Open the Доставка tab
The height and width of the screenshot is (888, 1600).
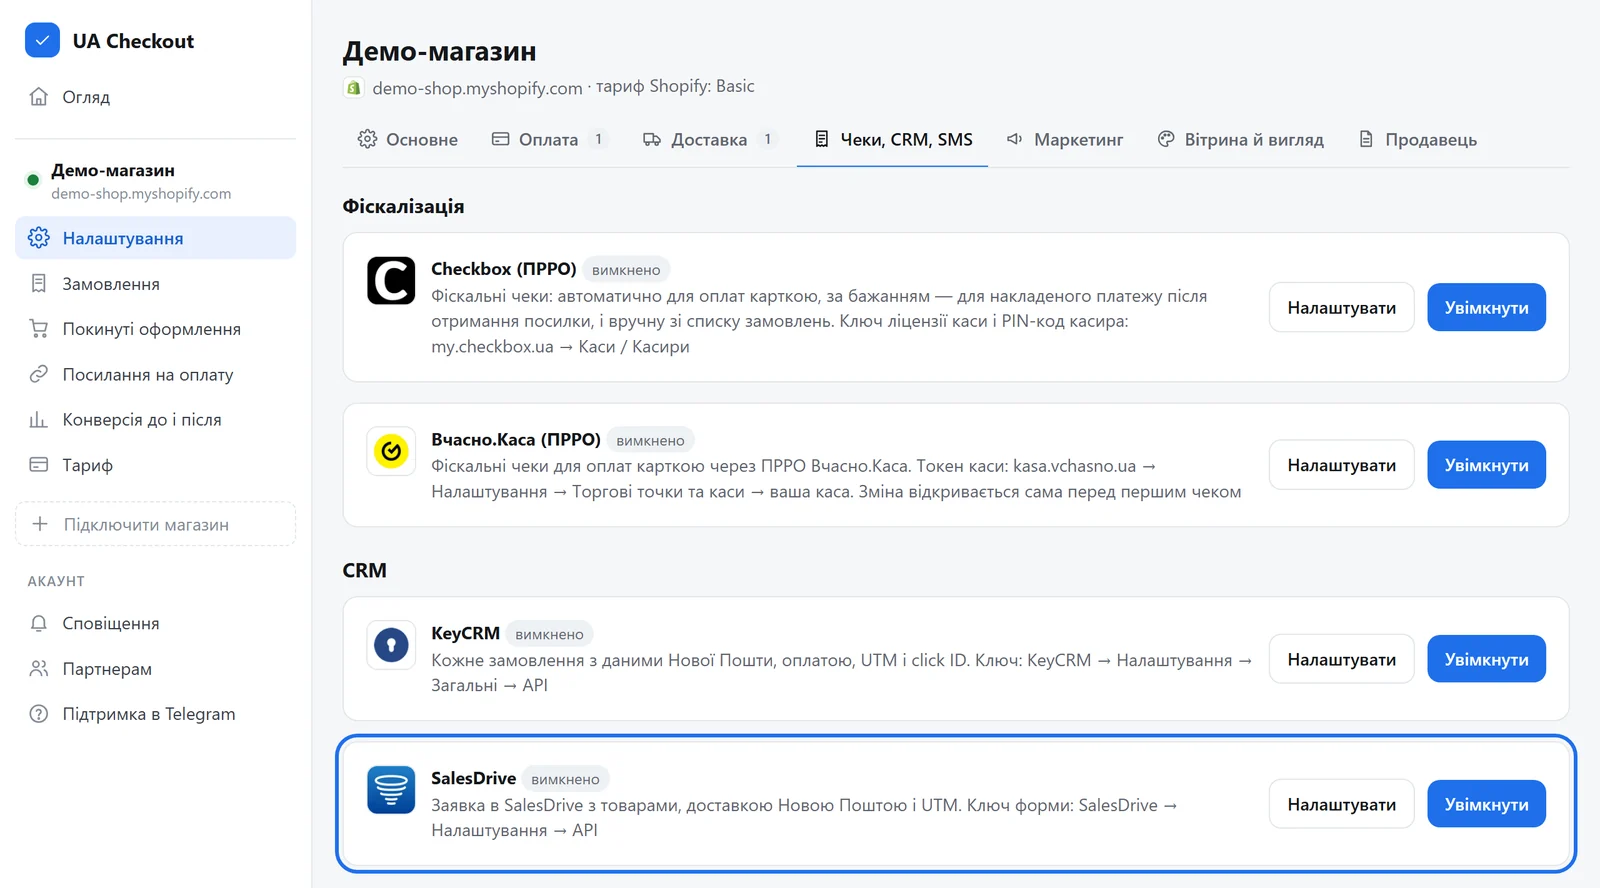click(x=709, y=140)
